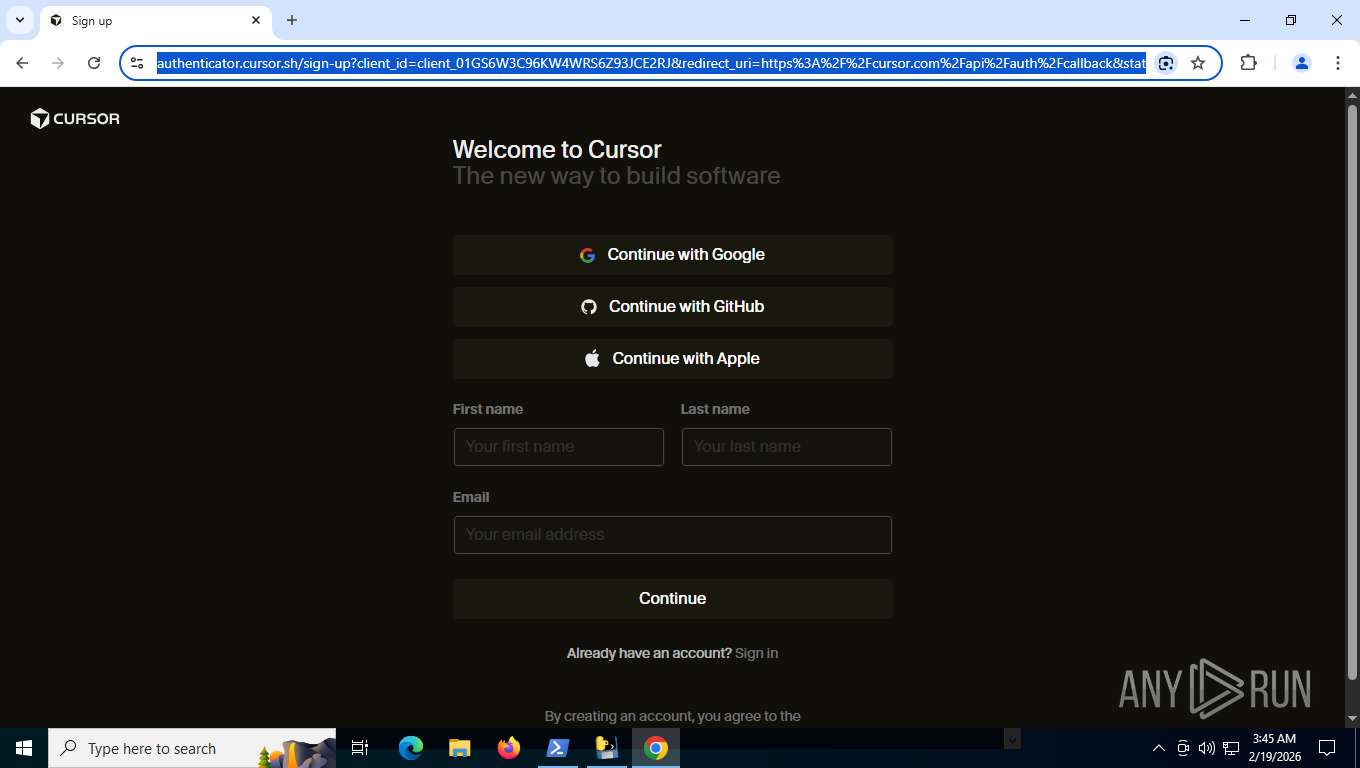
Task: Open Task View on the taskbar
Action: click(x=360, y=748)
